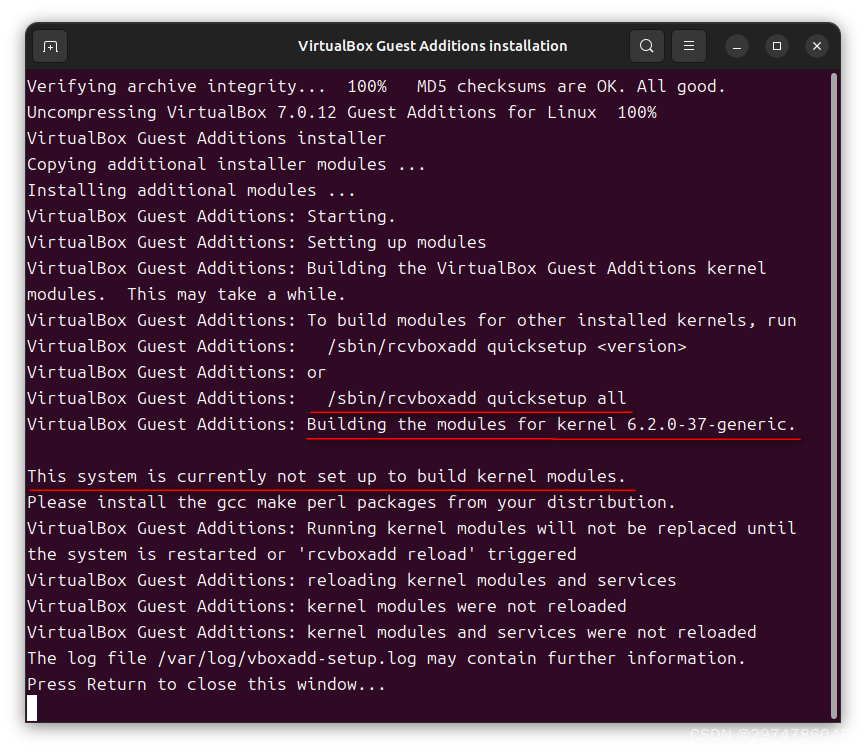The image size is (866, 751).
Task: Open the terminal search tool
Action: click(647, 46)
